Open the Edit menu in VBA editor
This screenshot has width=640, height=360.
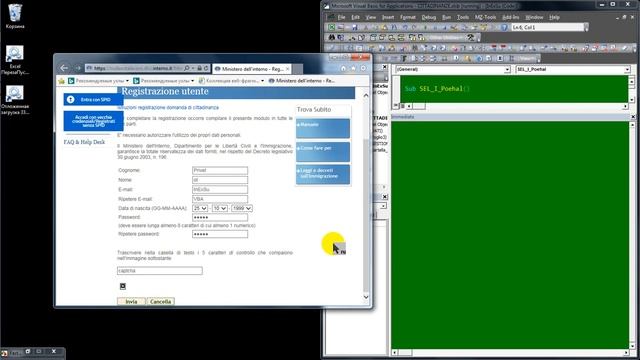pos(356,18)
